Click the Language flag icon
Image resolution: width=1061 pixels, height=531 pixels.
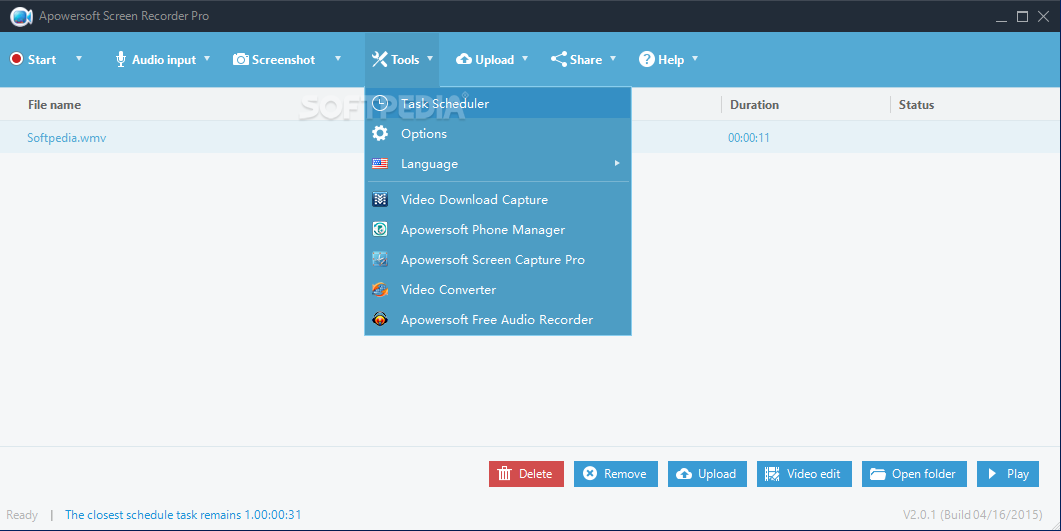click(x=380, y=164)
